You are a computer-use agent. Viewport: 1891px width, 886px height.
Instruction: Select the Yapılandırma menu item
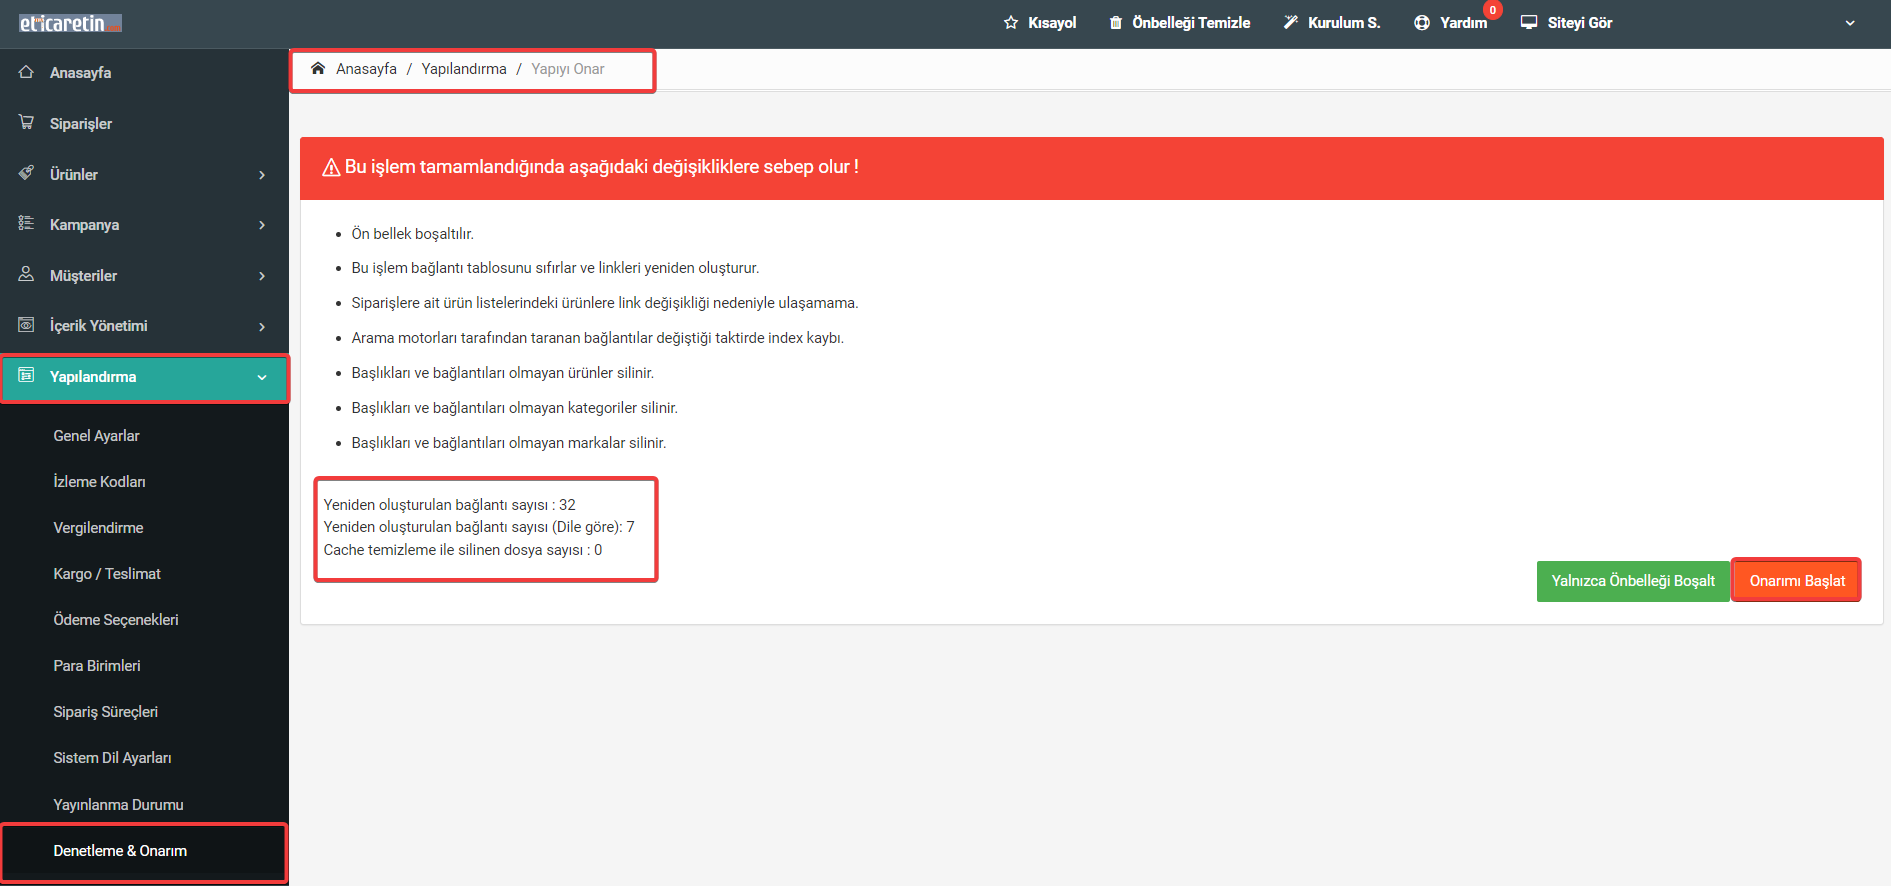pos(144,377)
